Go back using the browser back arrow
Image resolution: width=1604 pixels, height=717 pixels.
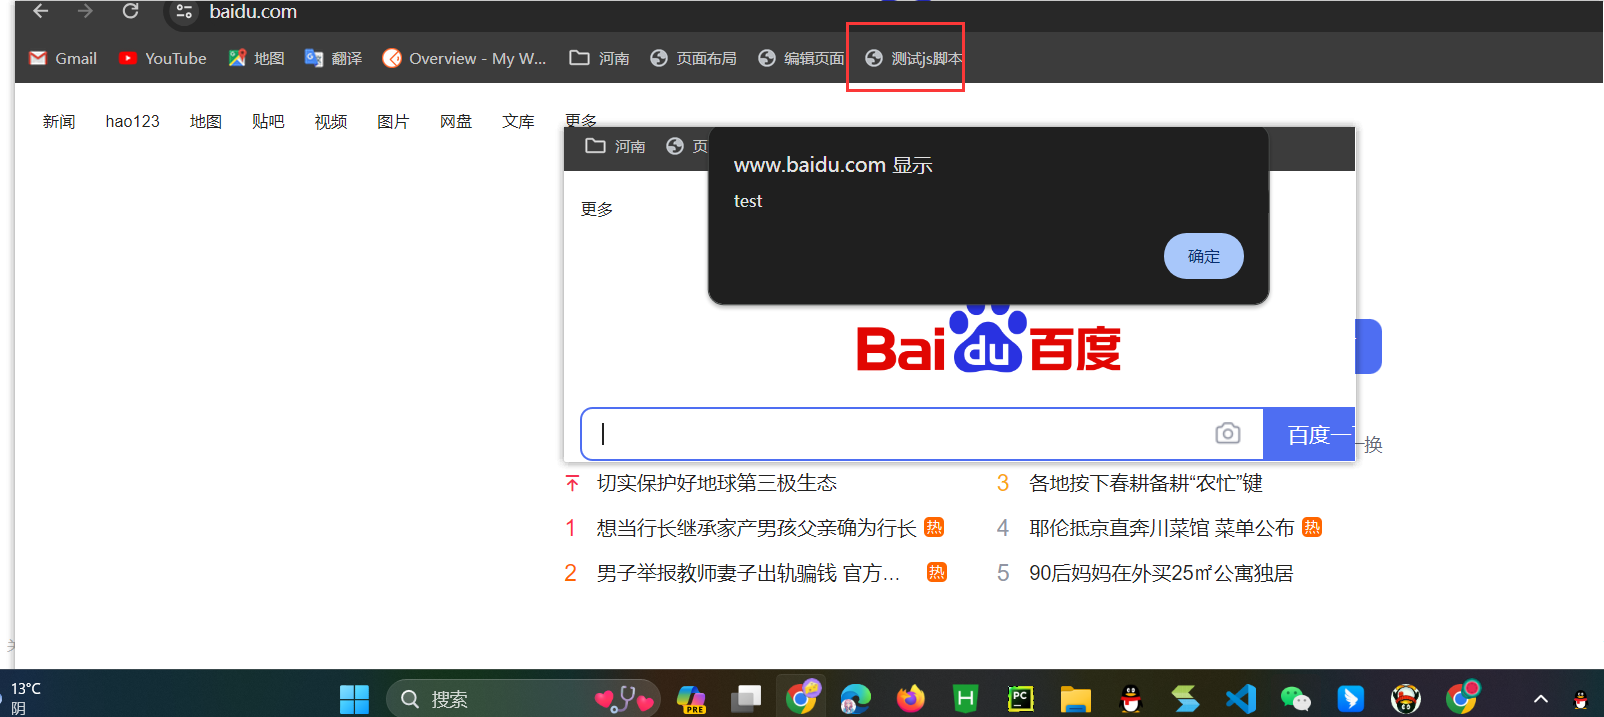41,11
